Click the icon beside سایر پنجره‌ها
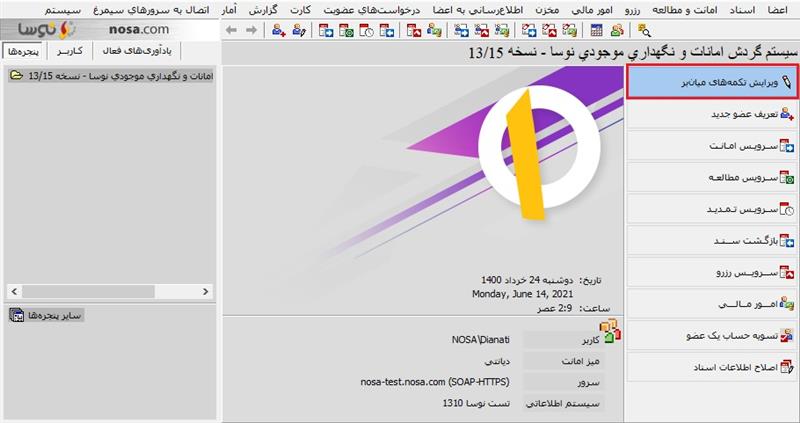The height and width of the screenshot is (423, 800). pos(16,316)
